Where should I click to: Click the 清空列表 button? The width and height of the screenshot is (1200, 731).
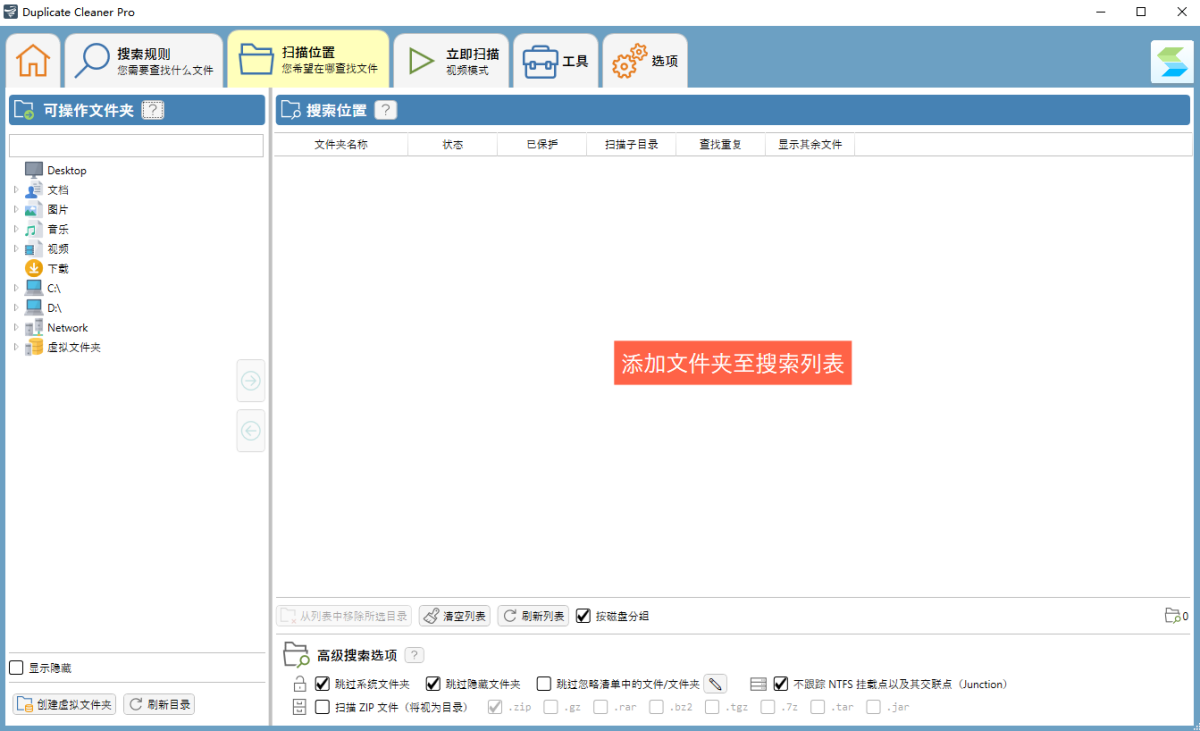(454, 616)
